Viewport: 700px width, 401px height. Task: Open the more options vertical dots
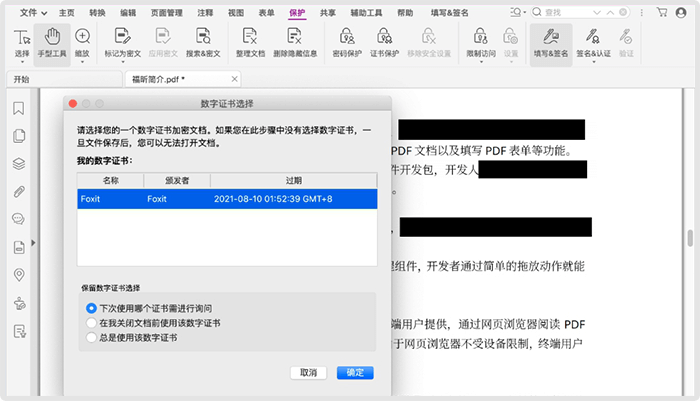[642, 13]
